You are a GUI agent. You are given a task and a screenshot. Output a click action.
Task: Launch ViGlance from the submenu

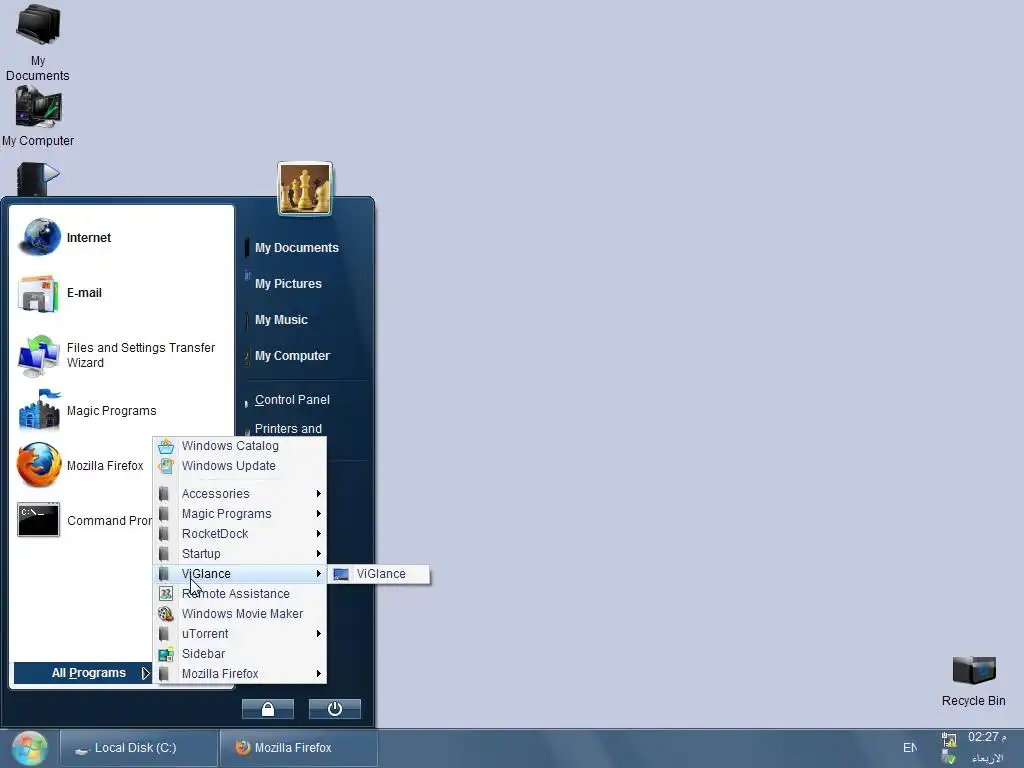379,574
